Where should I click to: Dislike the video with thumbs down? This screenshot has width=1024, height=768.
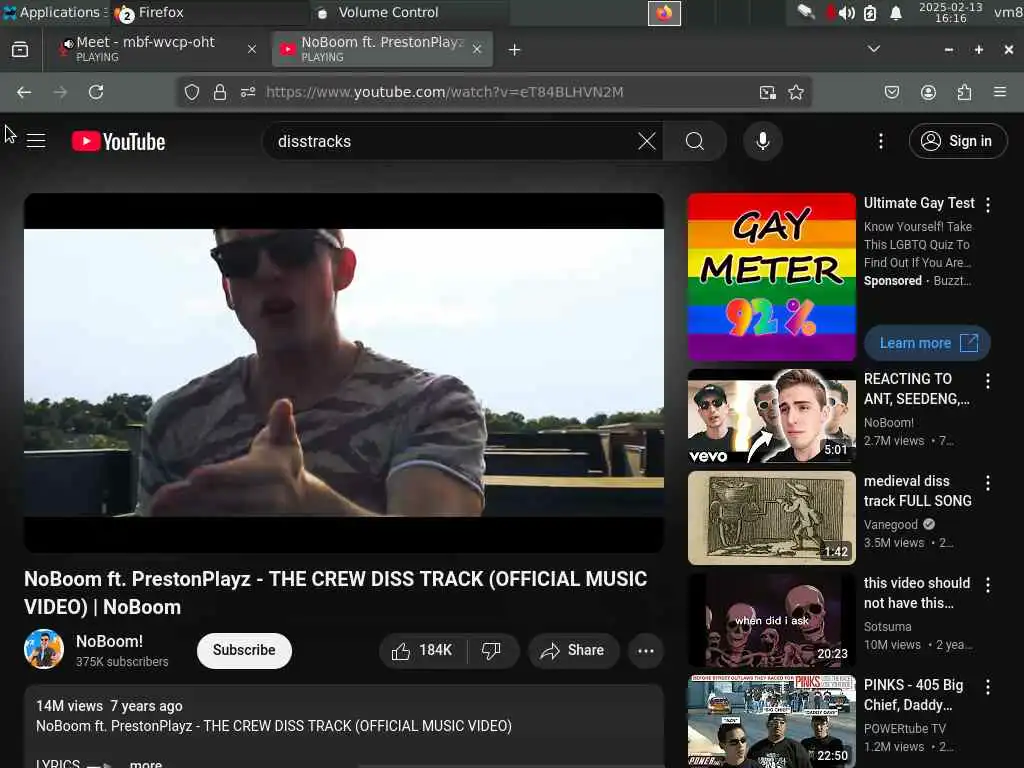coord(492,650)
